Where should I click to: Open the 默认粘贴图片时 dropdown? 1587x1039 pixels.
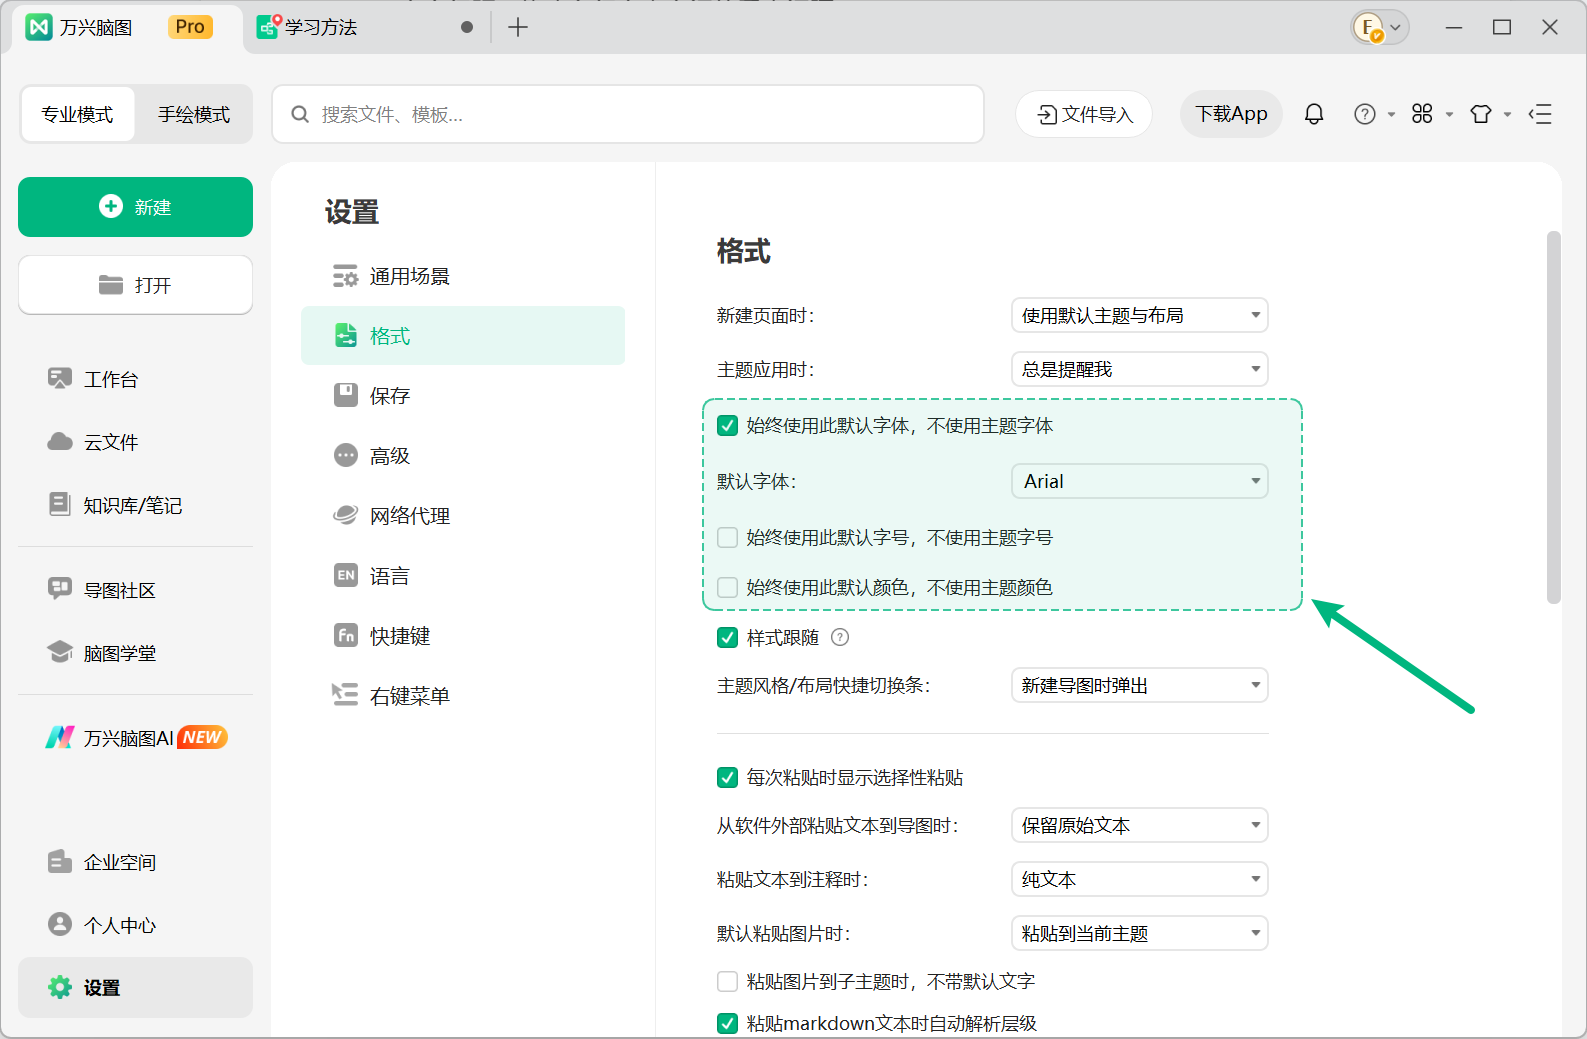pyautogui.click(x=1140, y=933)
